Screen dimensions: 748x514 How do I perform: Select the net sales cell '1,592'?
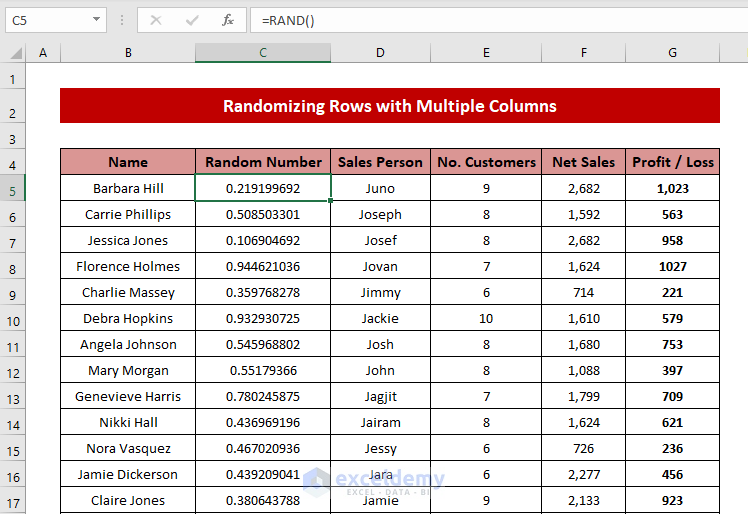[583, 214]
